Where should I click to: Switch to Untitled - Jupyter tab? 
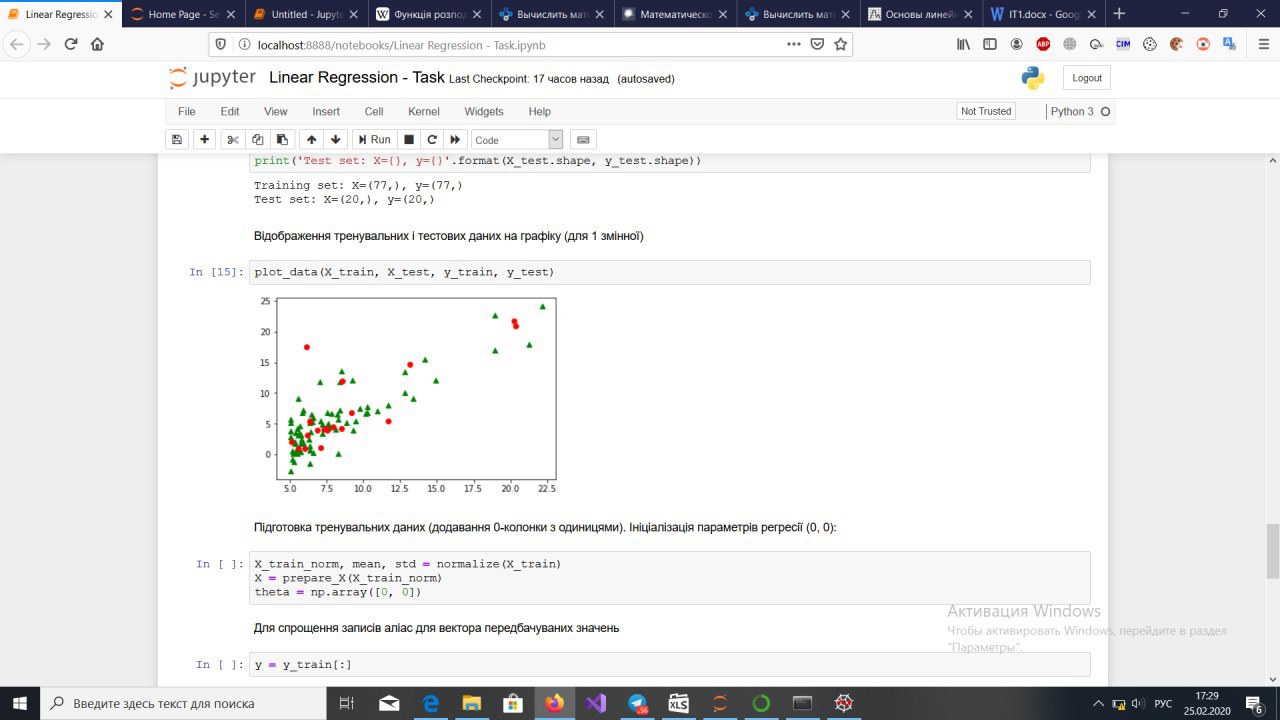(x=305, y=15)
